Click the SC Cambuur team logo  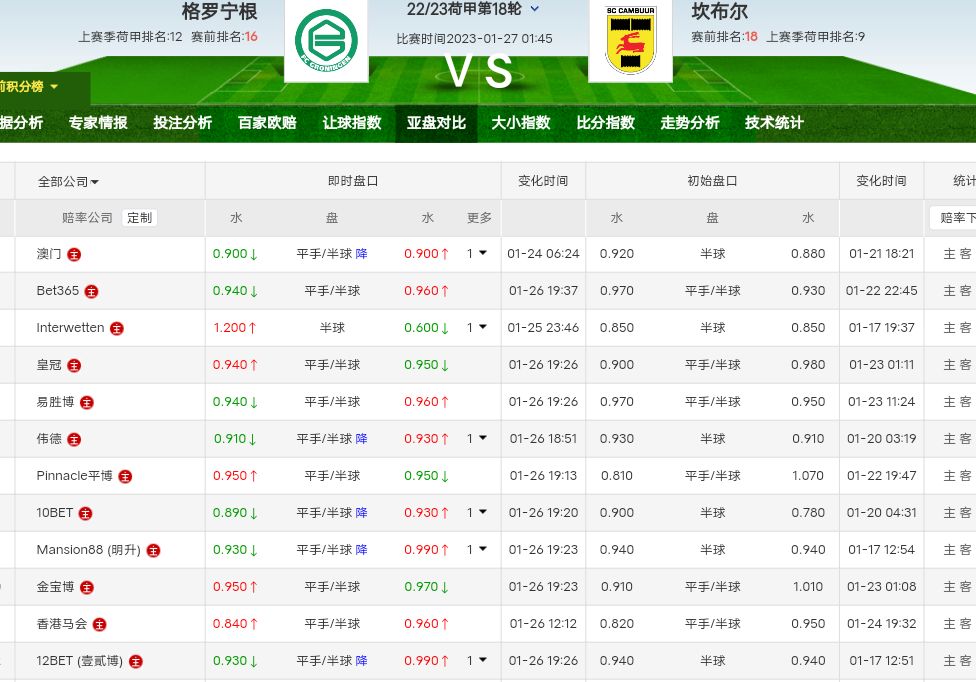(630, 40)
